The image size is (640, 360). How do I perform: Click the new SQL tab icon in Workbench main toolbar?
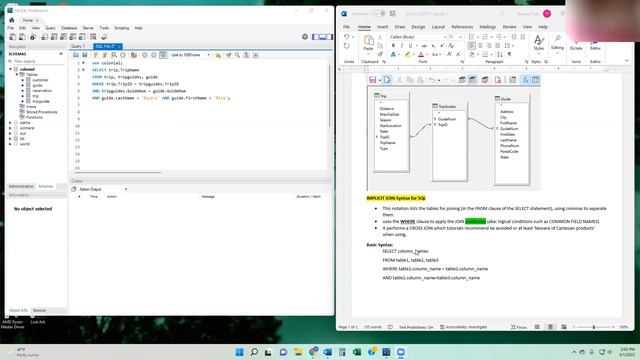(x=13, y=37)
